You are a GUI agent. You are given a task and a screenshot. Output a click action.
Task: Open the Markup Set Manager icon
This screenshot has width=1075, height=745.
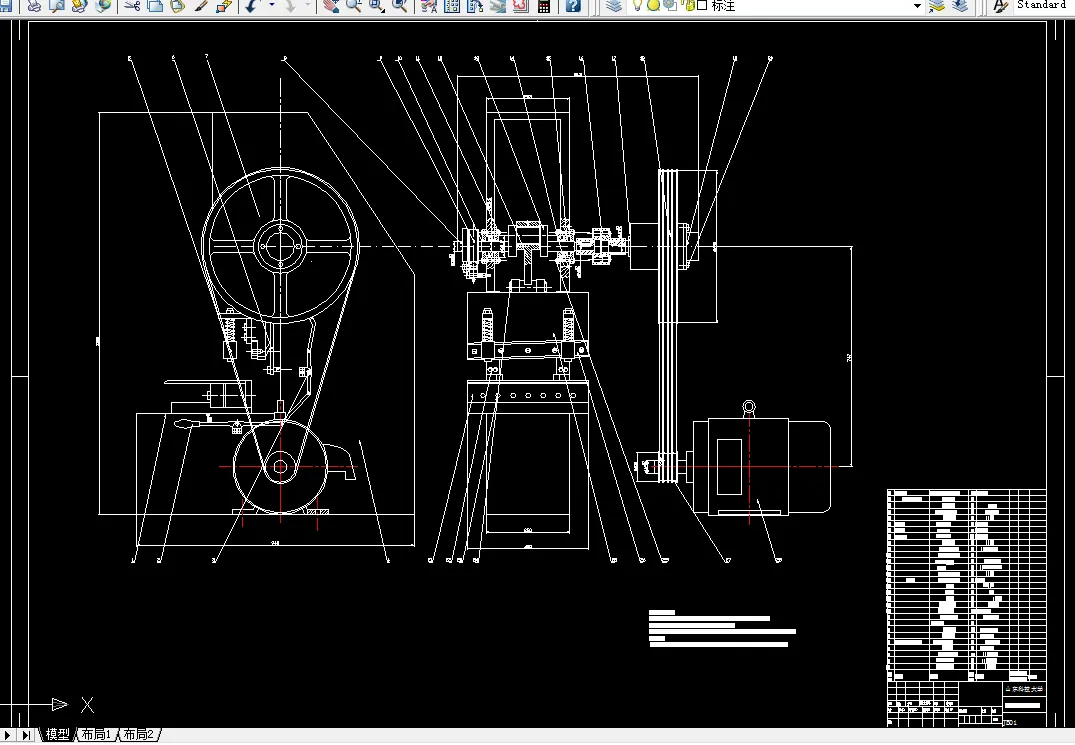tap(520, 5)
